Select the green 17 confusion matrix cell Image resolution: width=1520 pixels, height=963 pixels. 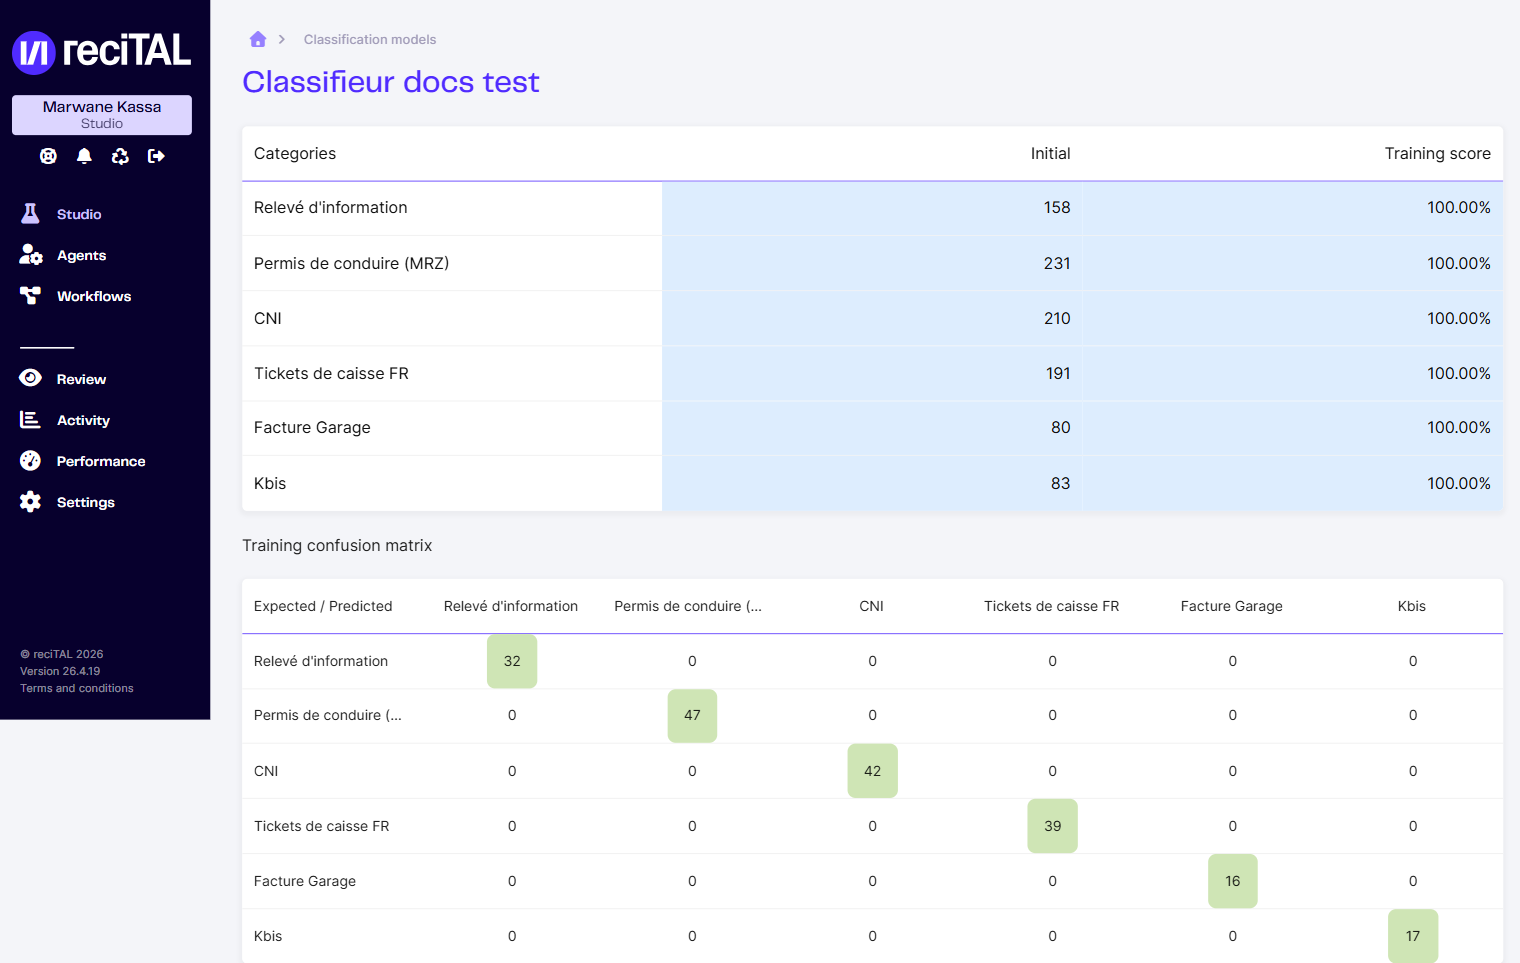coord(1413,936)
